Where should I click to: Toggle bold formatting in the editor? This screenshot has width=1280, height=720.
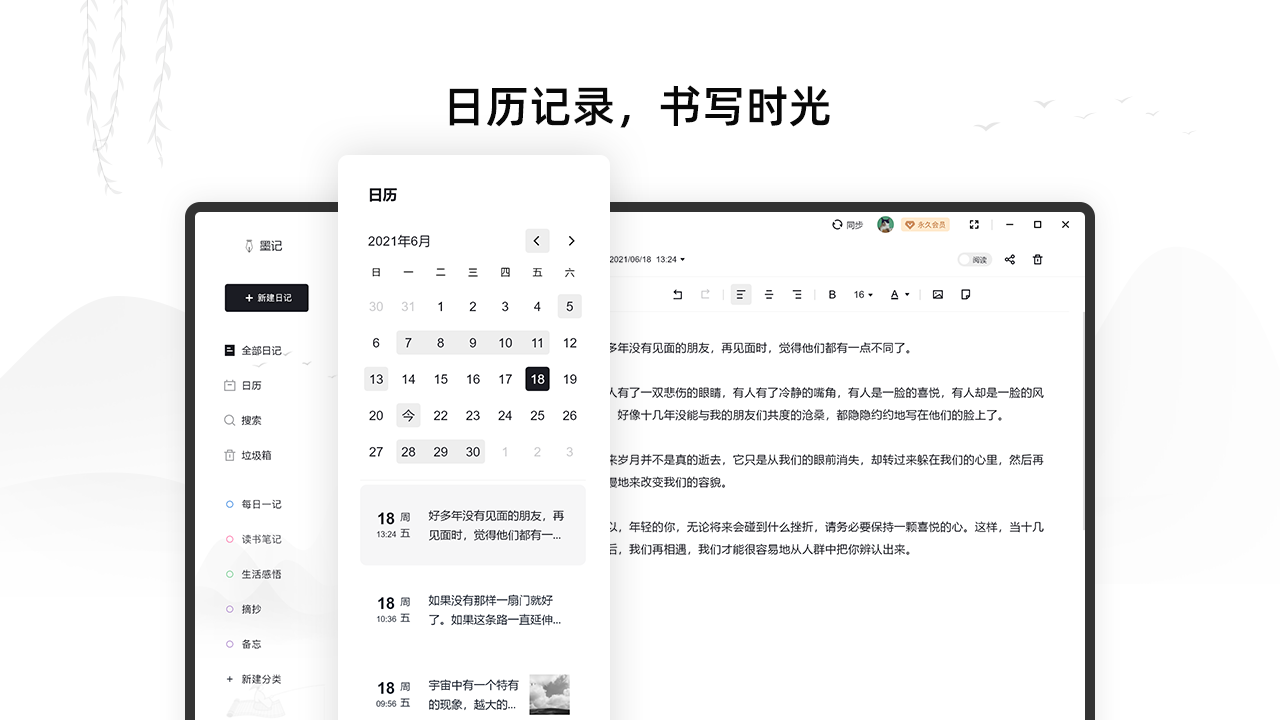832,294
